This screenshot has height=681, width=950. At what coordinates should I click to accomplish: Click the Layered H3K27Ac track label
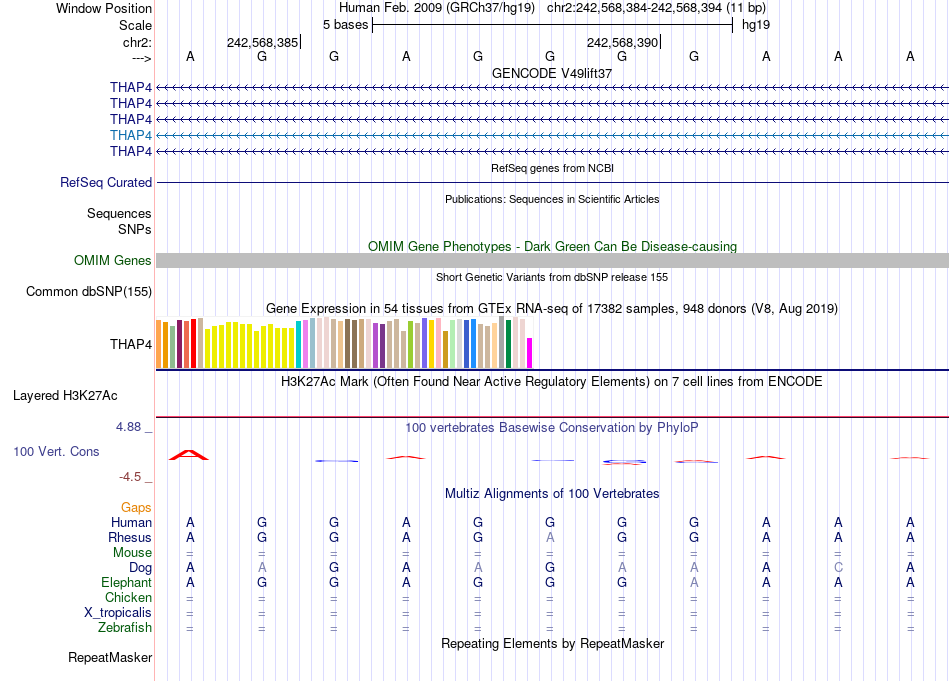(x=65, y=396)
